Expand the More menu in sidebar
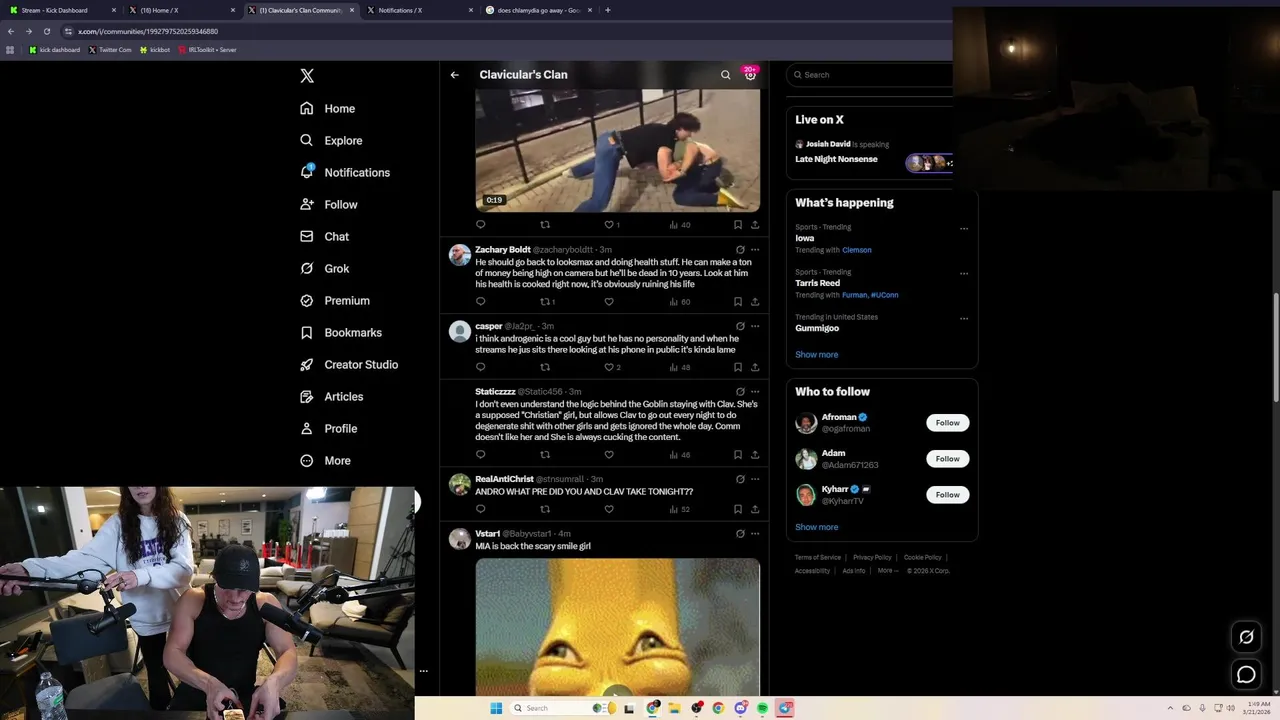This screenshot has height=720, width=1280. pos(325,460)
